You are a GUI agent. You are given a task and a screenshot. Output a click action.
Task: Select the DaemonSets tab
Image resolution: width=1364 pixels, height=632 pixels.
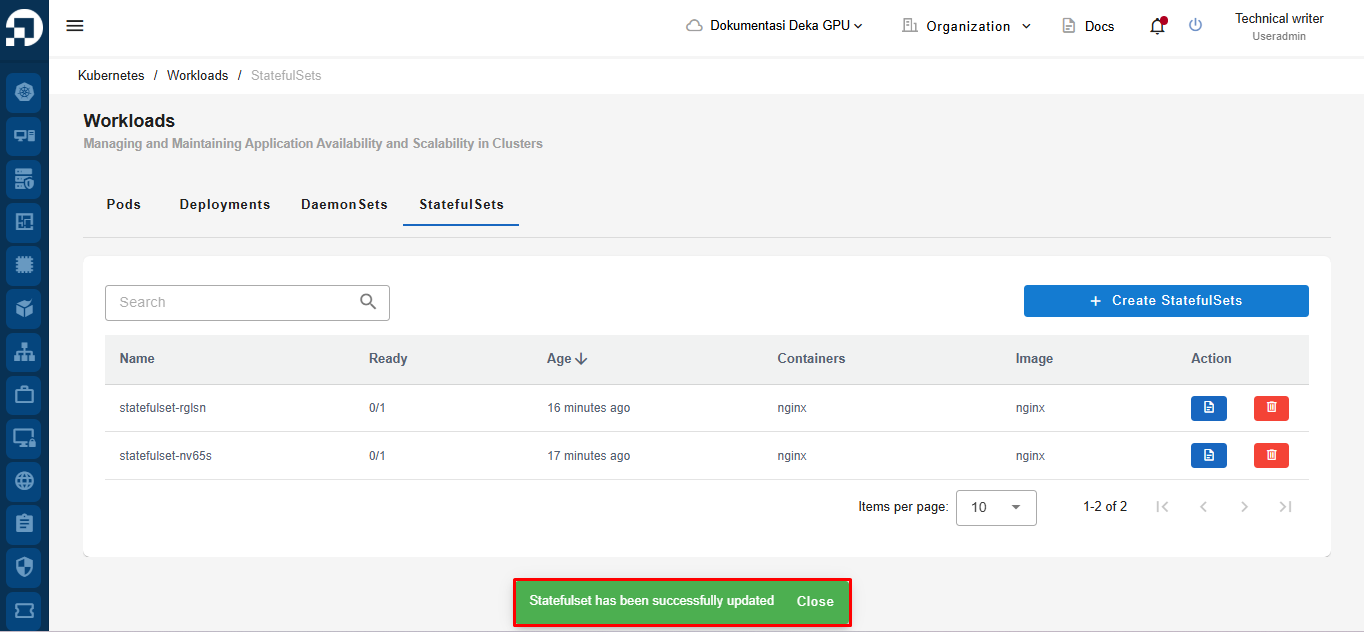pyautogui.click(x=344, y=205)
